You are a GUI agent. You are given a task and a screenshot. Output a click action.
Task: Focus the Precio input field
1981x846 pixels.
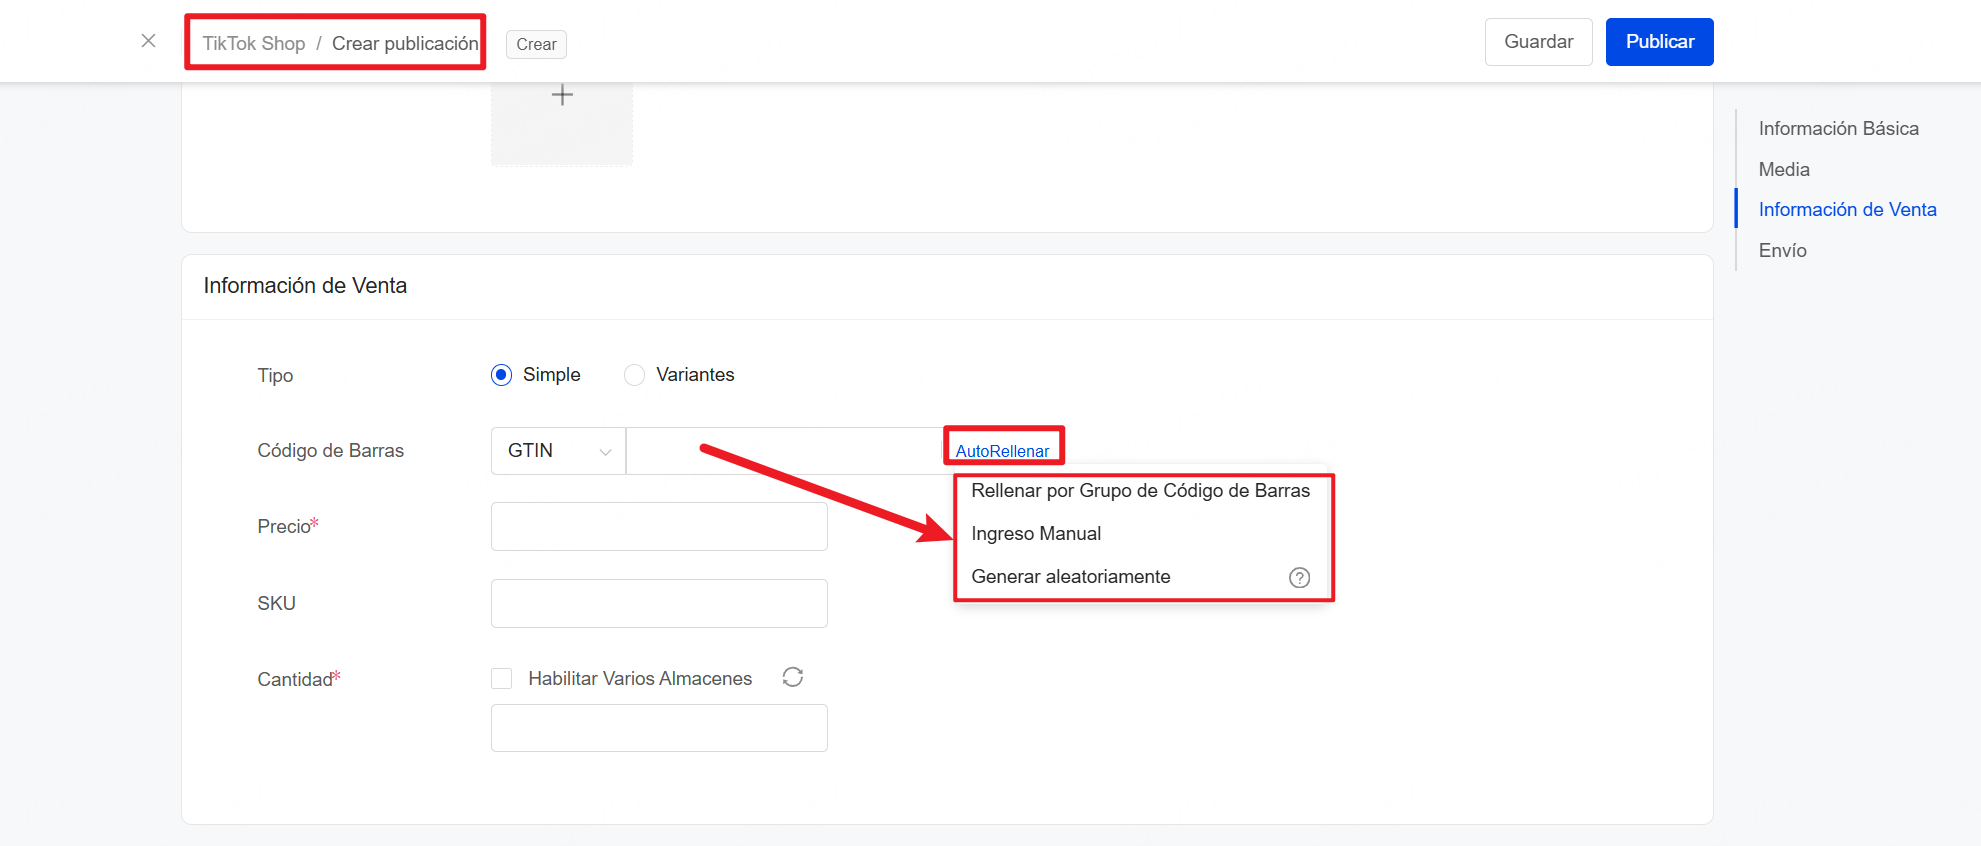coord(659,526)
